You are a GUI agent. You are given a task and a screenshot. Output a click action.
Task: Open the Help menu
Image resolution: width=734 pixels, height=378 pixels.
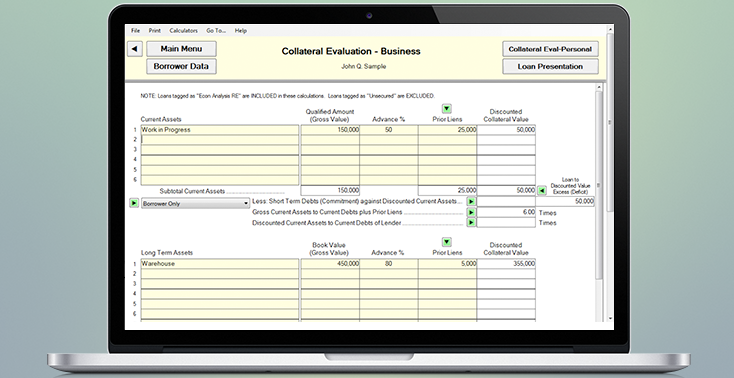241,30
